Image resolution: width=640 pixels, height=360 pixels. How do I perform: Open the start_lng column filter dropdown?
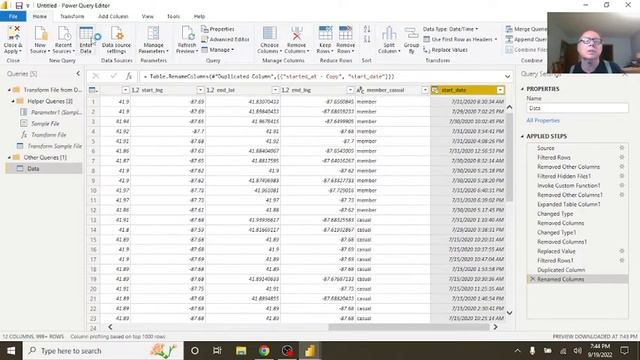tap(200, 90)
